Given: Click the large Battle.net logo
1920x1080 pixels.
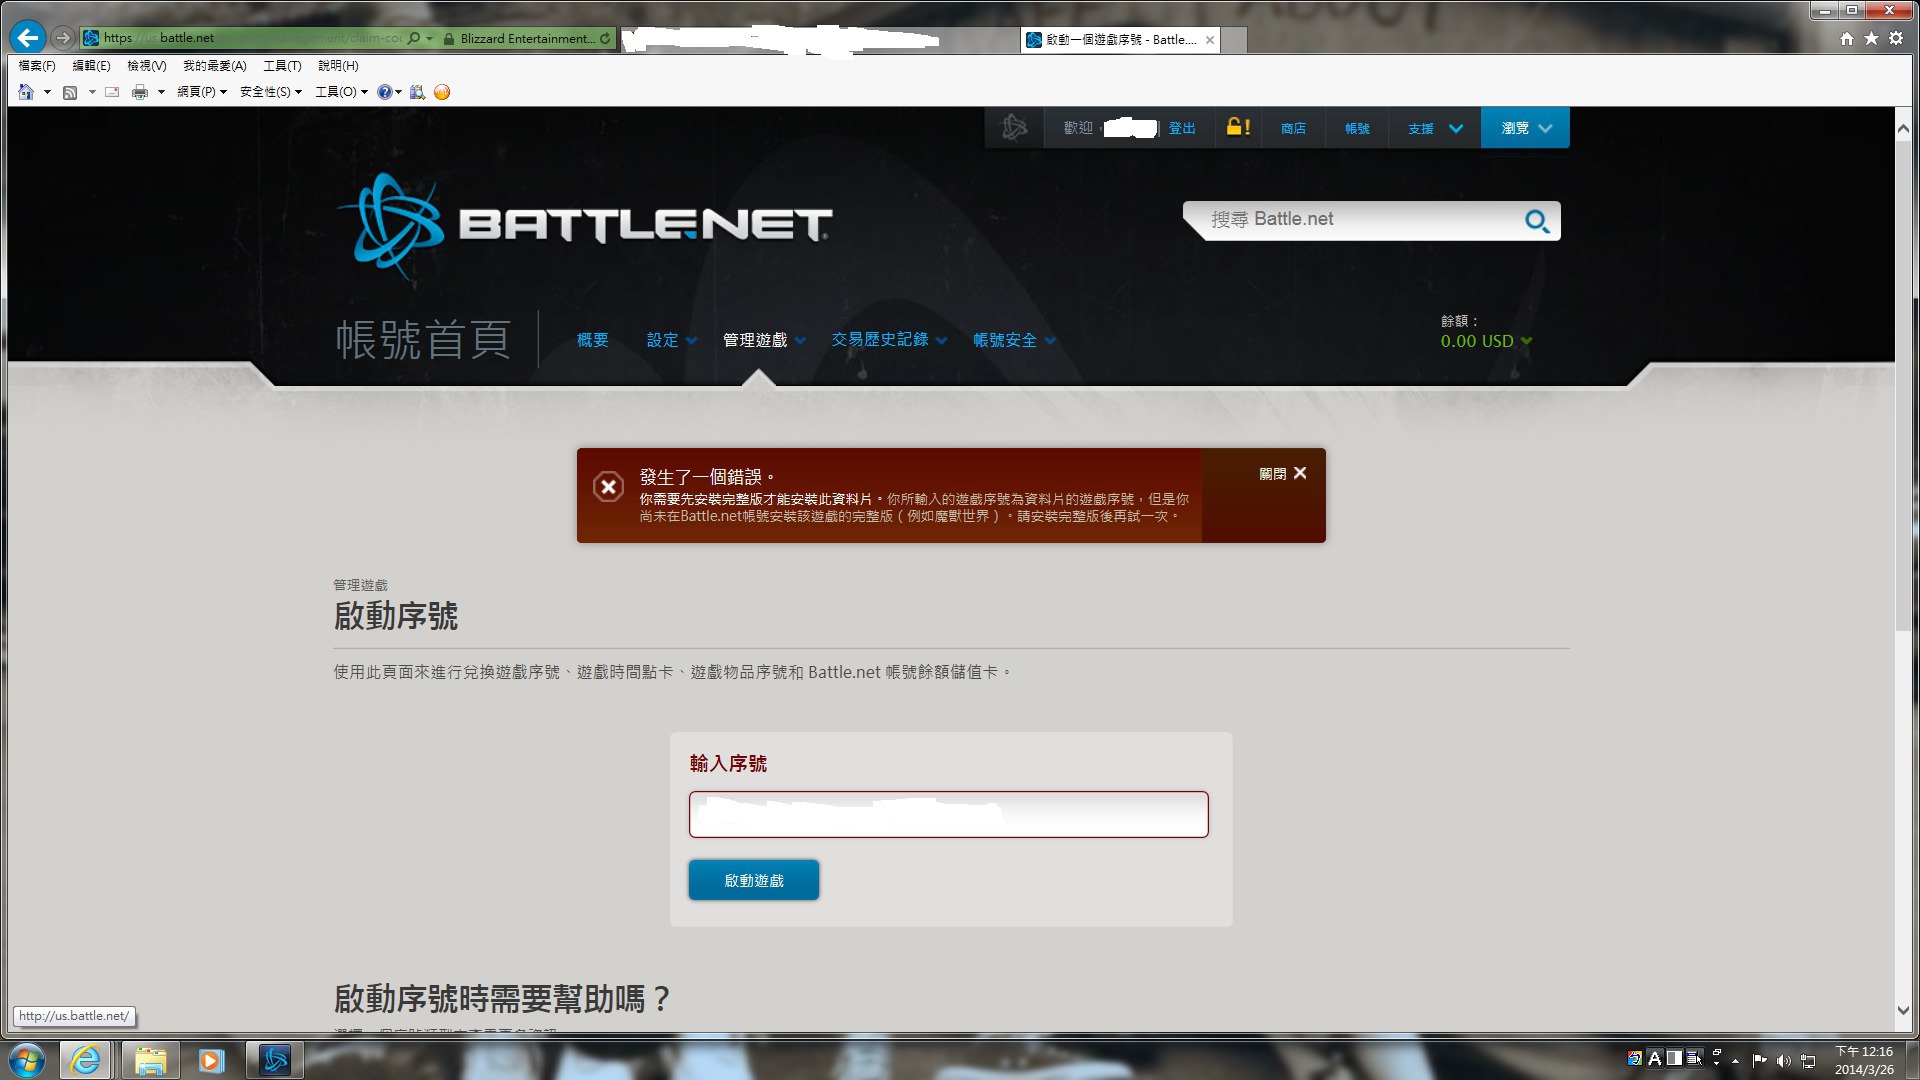Looking at the screenshot, I should click(x=585, y=225).
